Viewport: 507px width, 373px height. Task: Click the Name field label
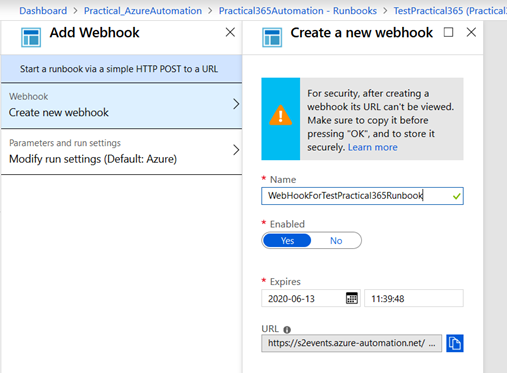coord(283,180)
